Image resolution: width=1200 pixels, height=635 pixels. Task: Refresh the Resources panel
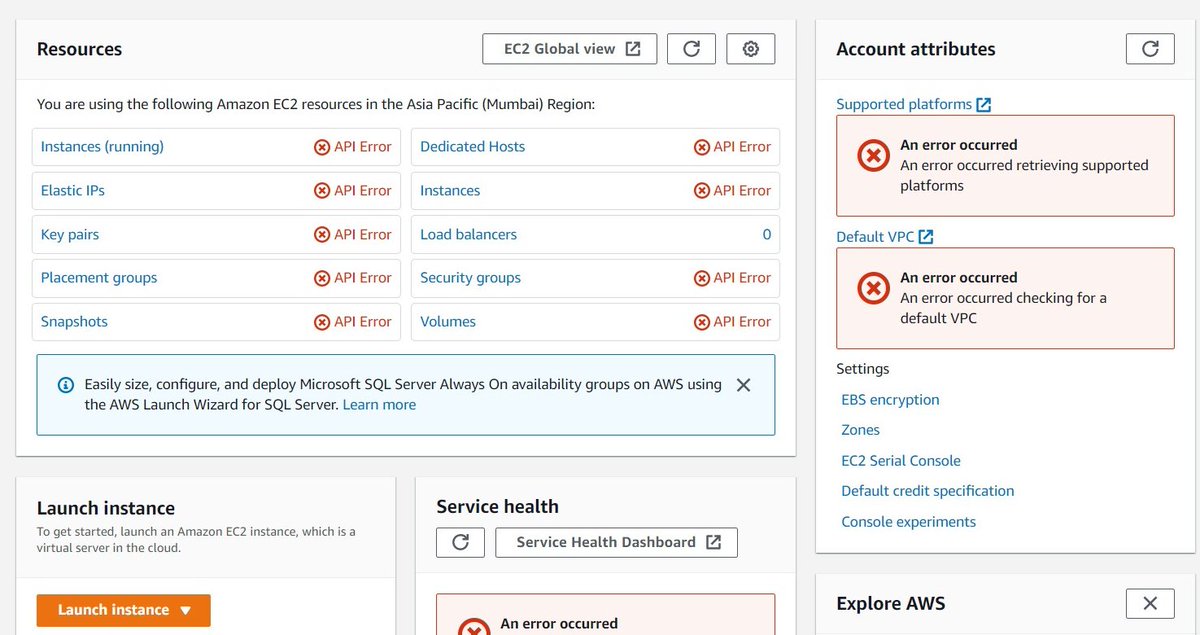point(691,49)
